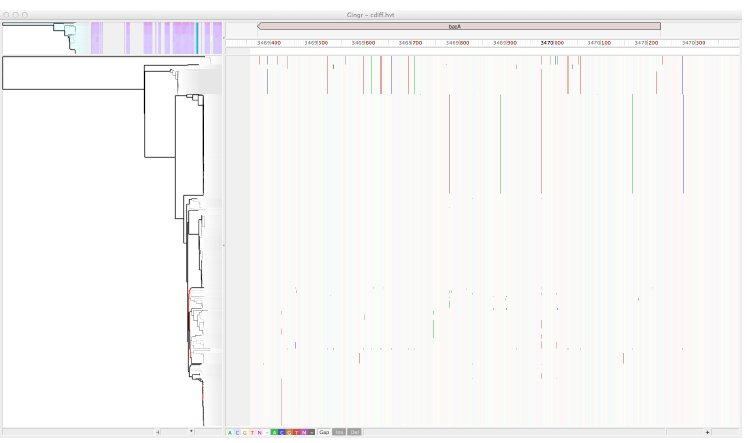Click the cyan position marker in the overview
Screen dimensions: 747x443
click(x=197, y=38)
